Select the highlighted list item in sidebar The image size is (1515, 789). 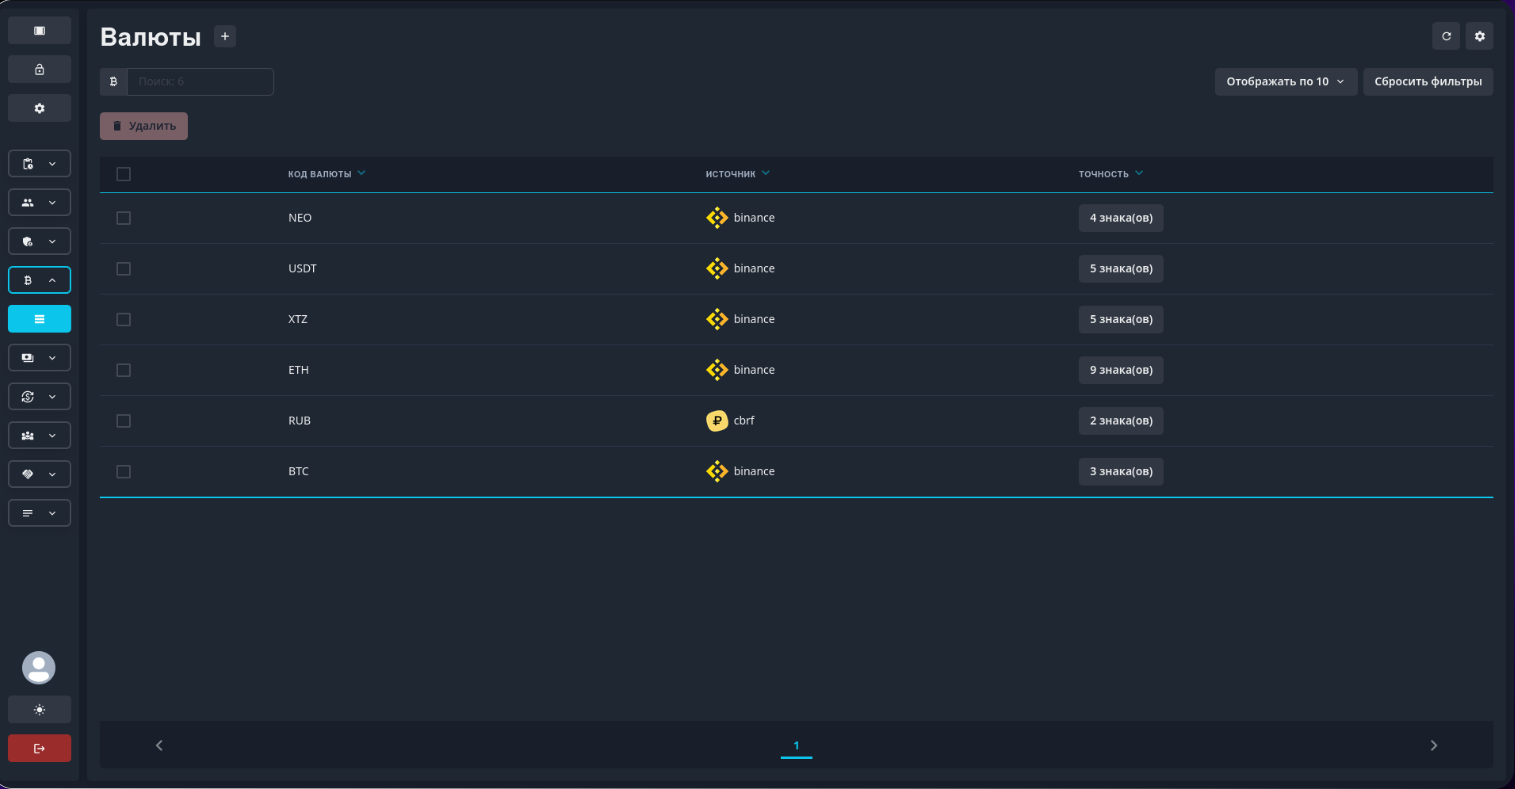(40, 319)
